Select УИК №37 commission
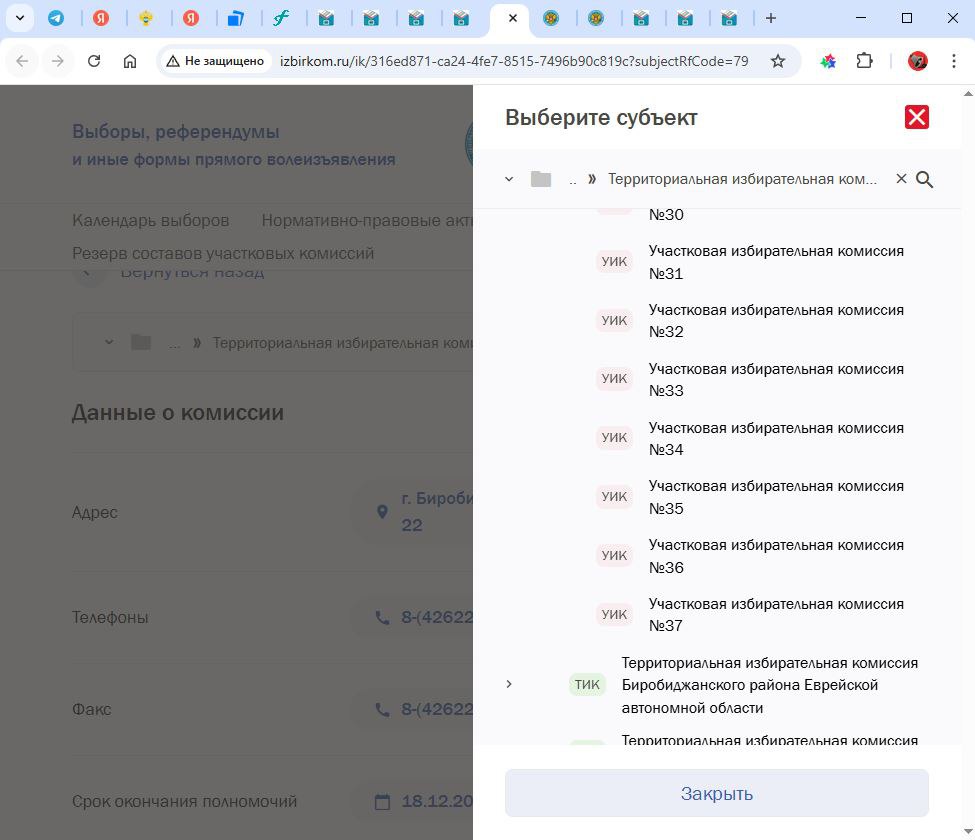 click(776, 615)
